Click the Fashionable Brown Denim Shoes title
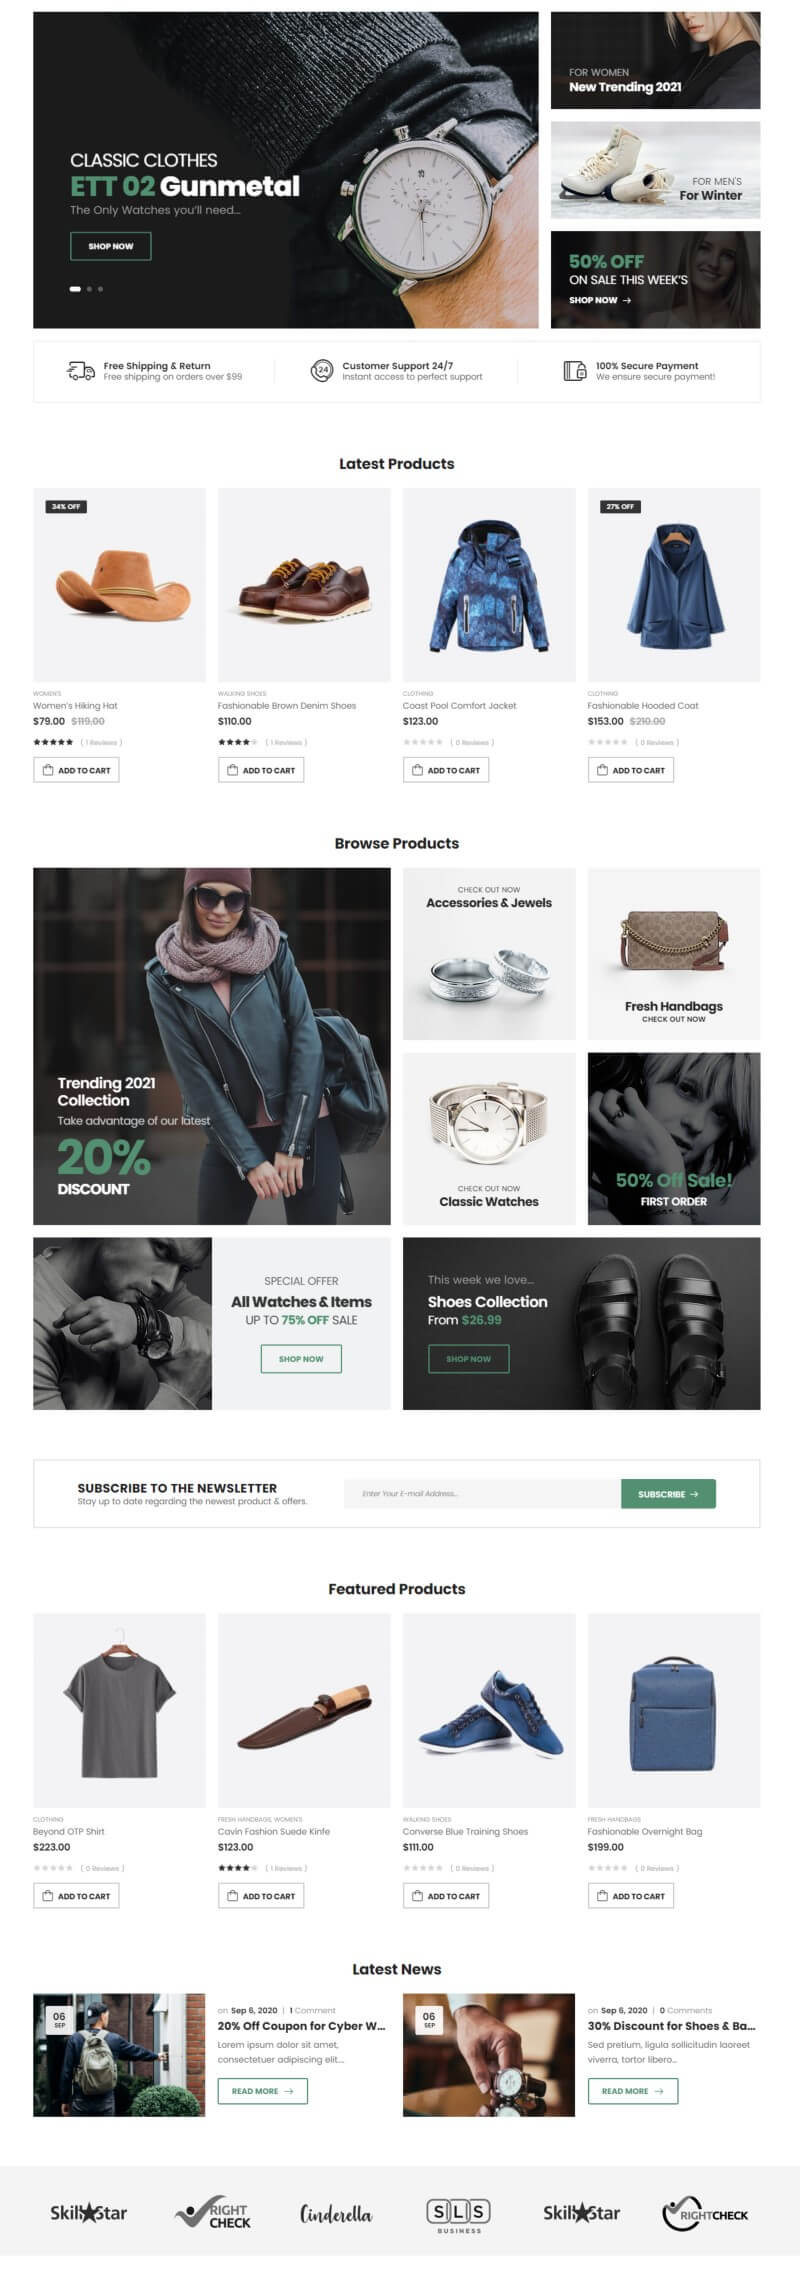This screenshot has width=800, height=2269. point(287,706)
